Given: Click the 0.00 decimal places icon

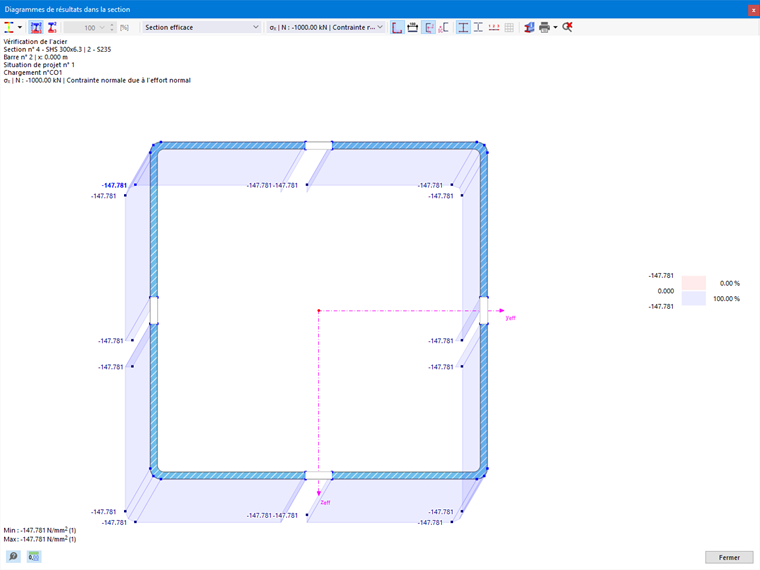Looking at the screenshot, I should pyautogui.click(x=33, y=556).
